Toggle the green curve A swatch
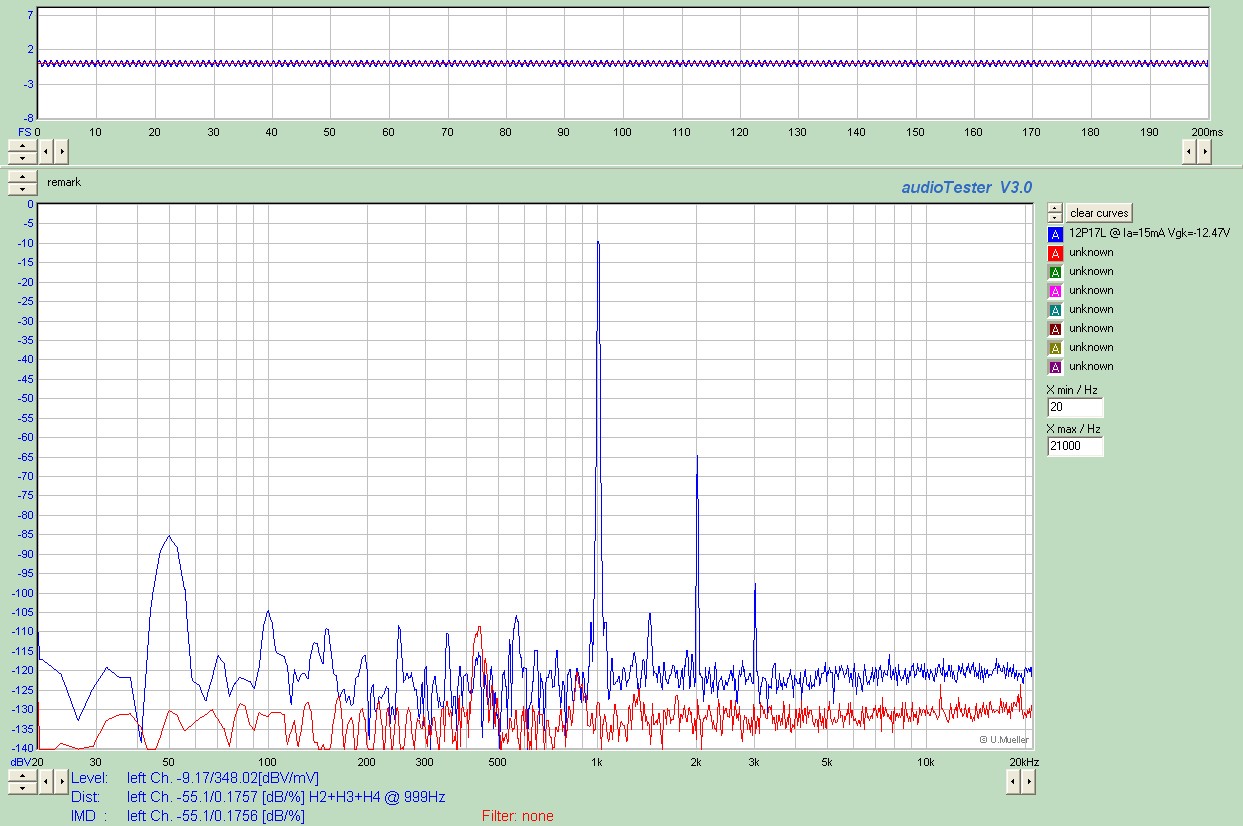The width and height of the screenshot is (1243, 826). pyautogui.click(x=1054, y=272)
